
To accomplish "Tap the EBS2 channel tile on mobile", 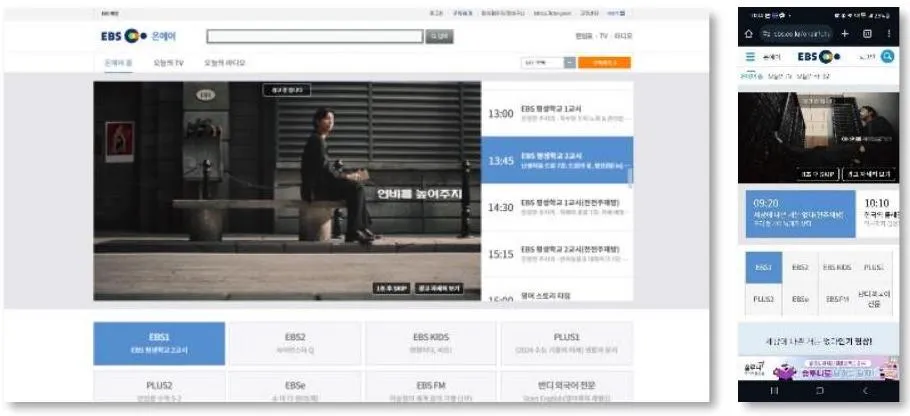I will pyautogui.click(x=800, y=267).
